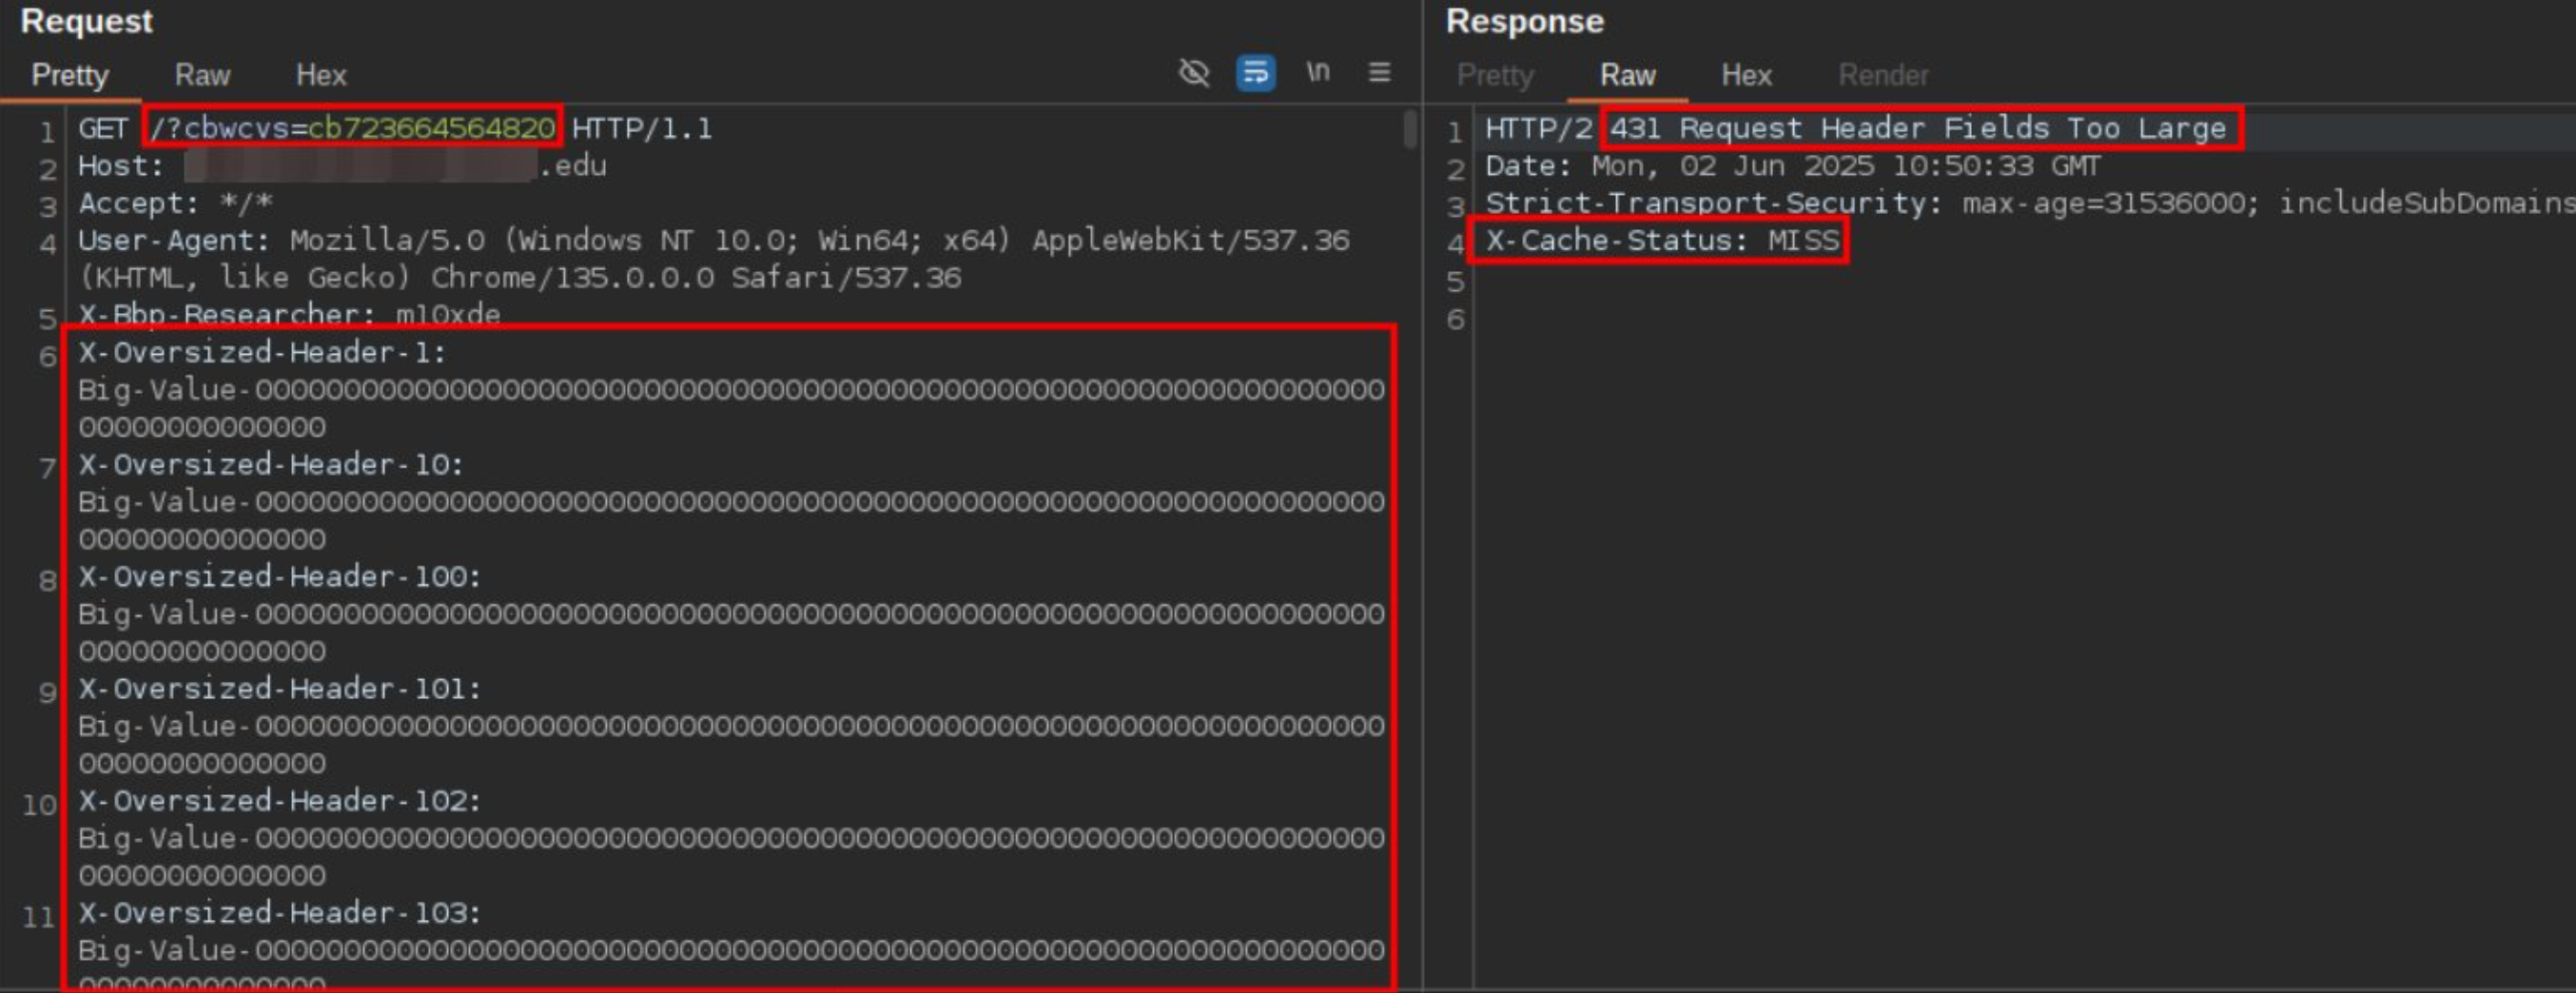Toggle hide non-printable characters eye icon
Viewport: 2576px width, 993px height.
[1194, 73]
